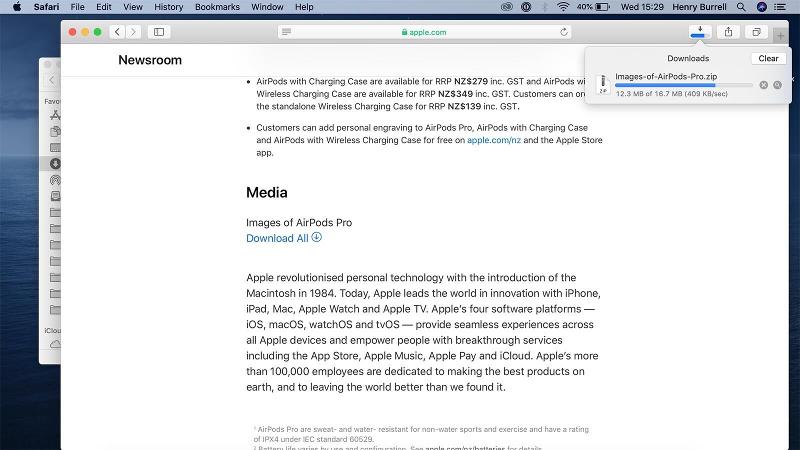Image resolution: width=800 pixels, height=450 pixels.
Task: Select Documents icon in Finder sidebar
Action: click(55, 132)
